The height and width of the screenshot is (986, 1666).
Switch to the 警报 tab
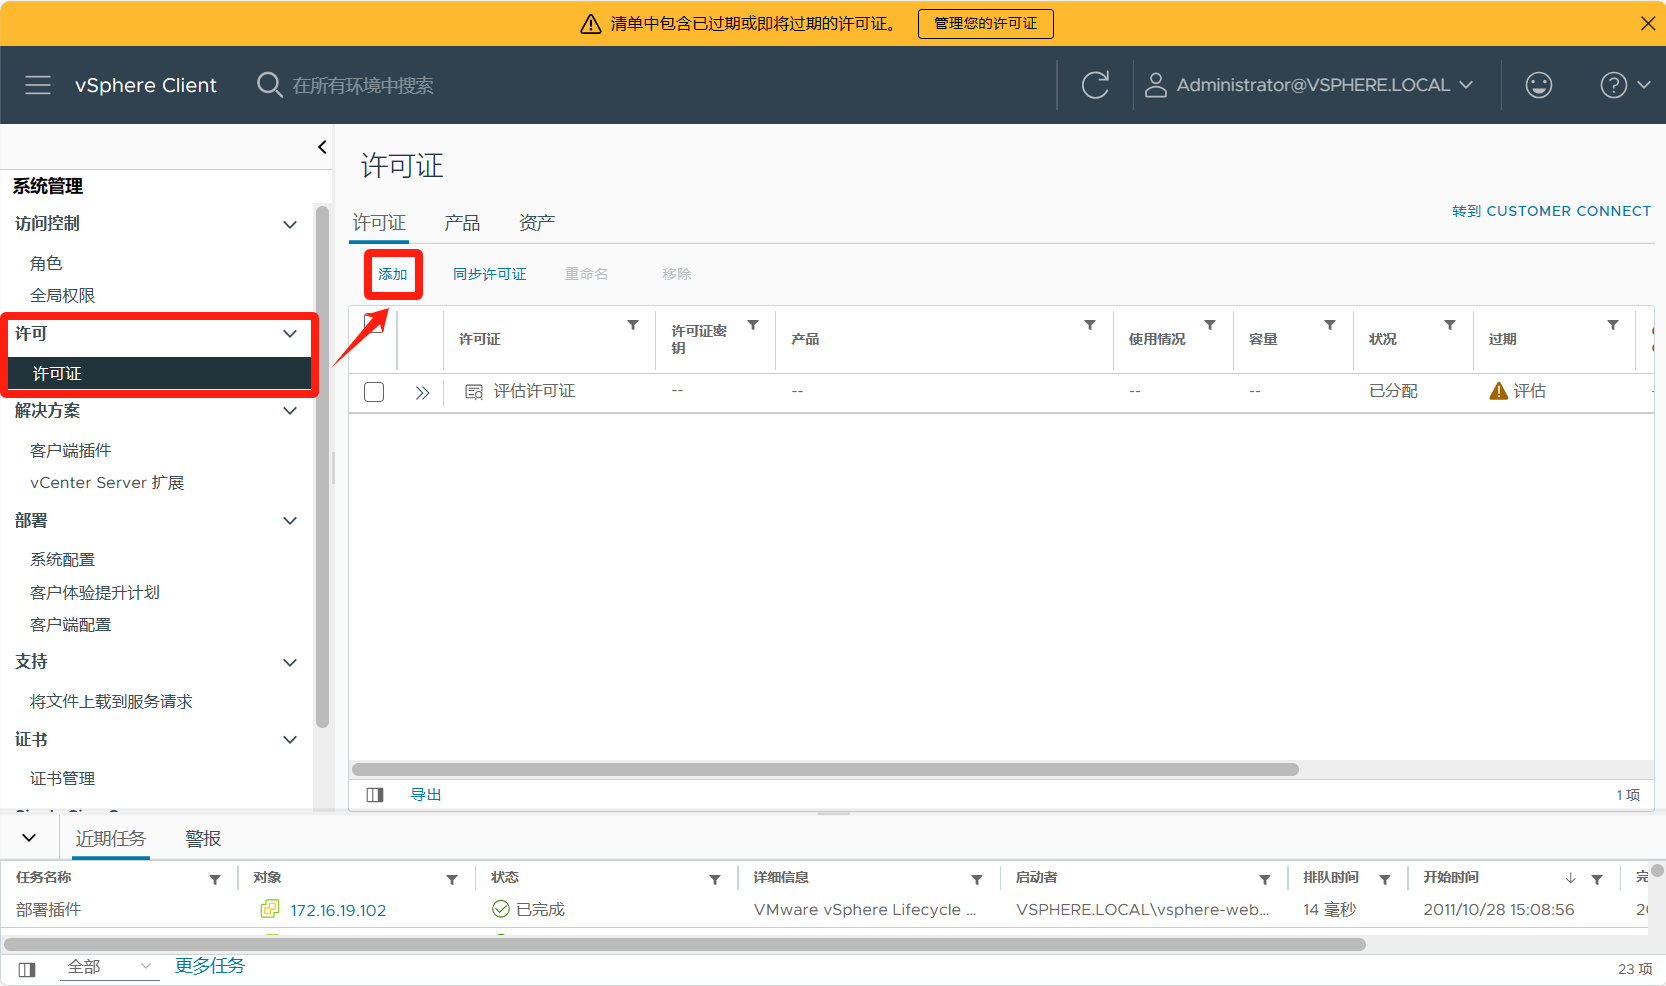[x=203, y=839]
